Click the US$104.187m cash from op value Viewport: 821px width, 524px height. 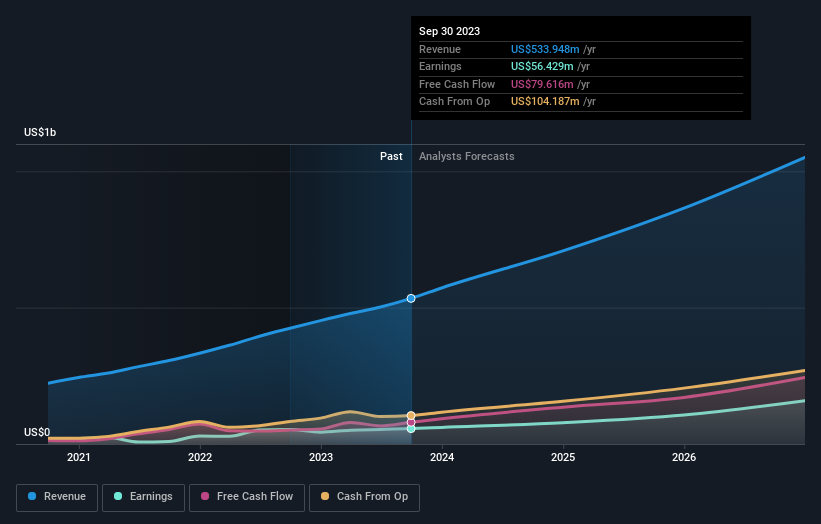(545, 102)
